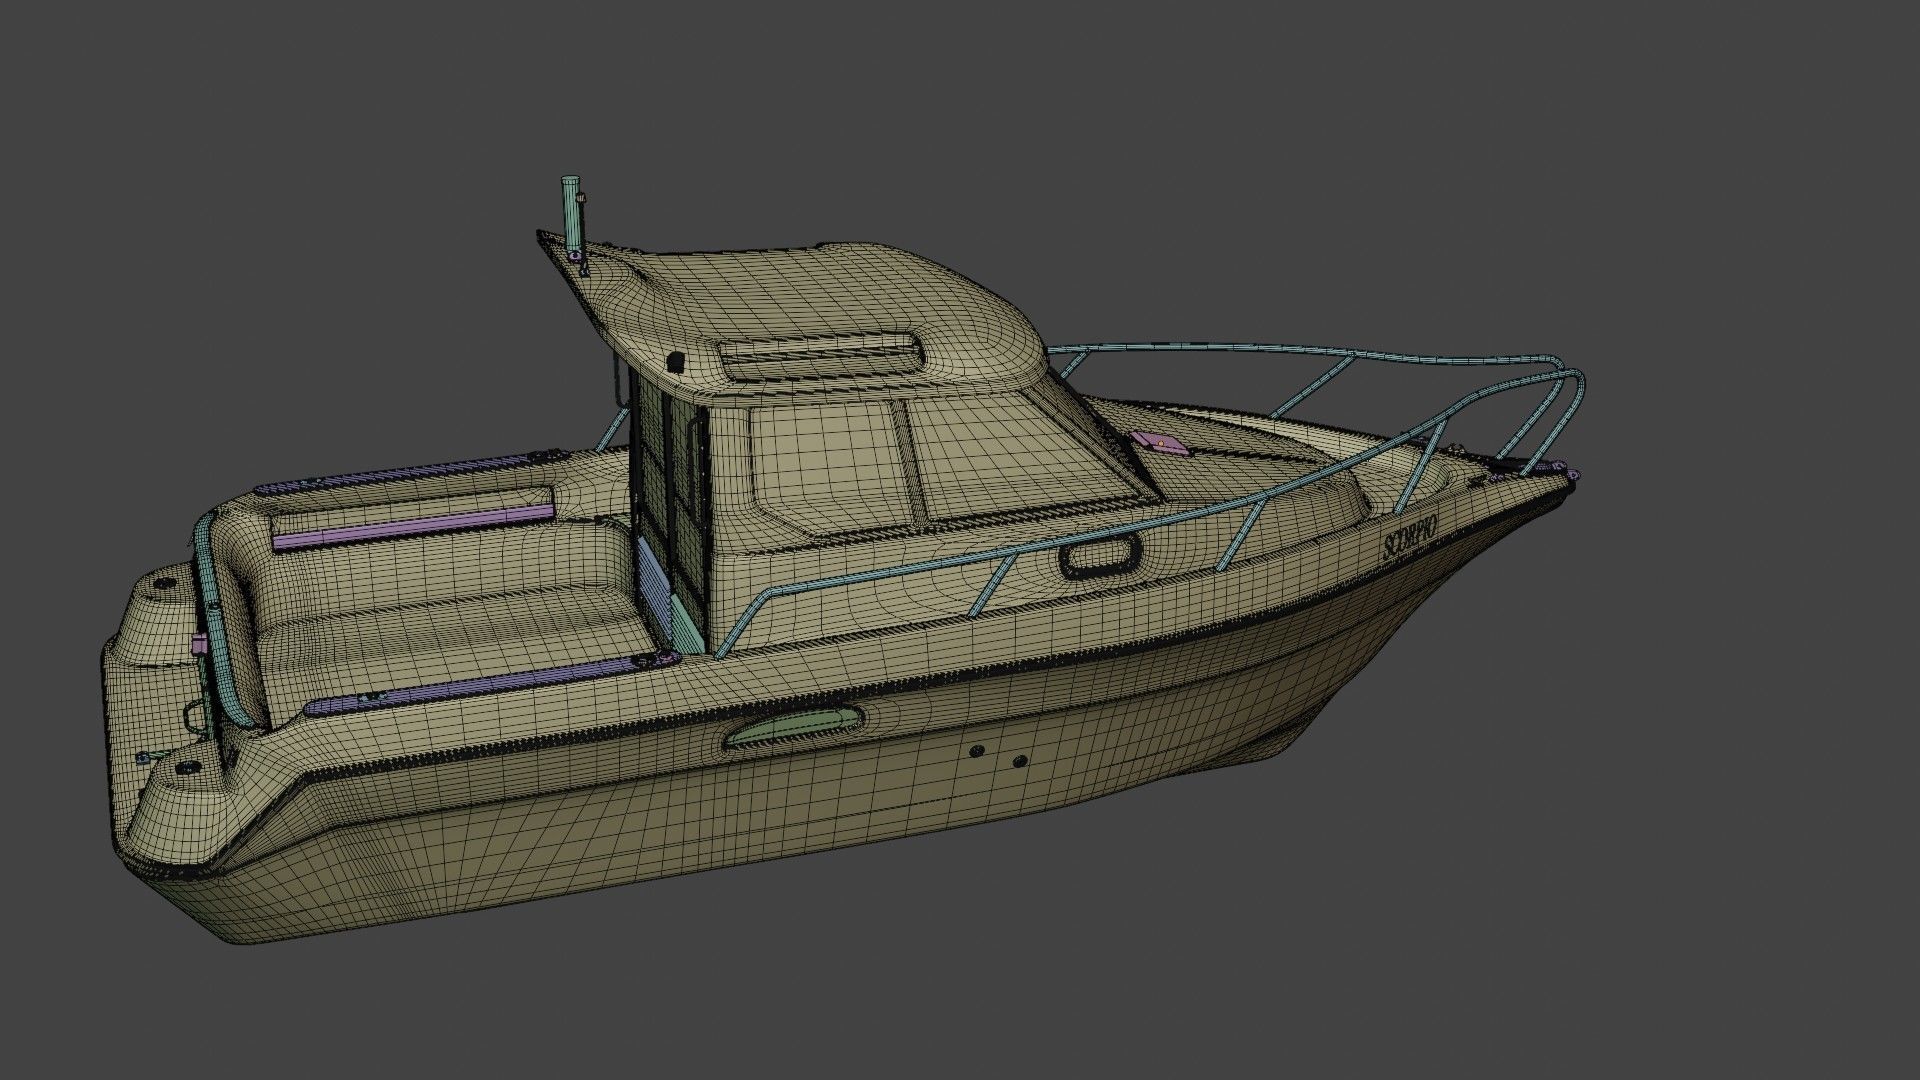Select the small black fitting on the roof
1920x1080 pixels.
[675, 361]
